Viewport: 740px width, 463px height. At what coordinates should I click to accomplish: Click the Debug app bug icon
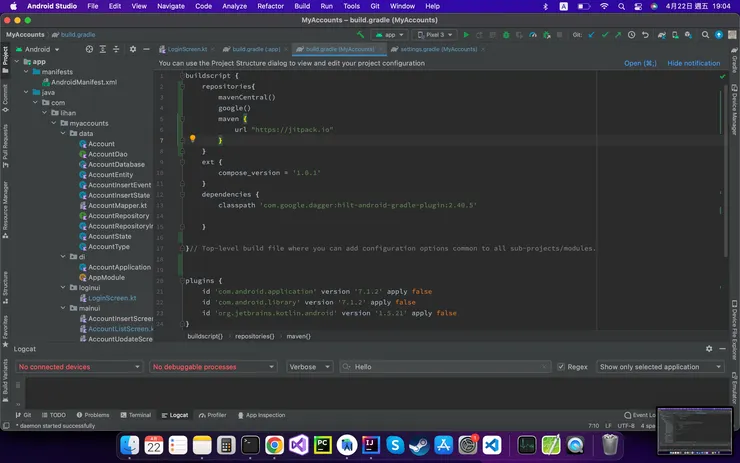click(x=507, y=34)
